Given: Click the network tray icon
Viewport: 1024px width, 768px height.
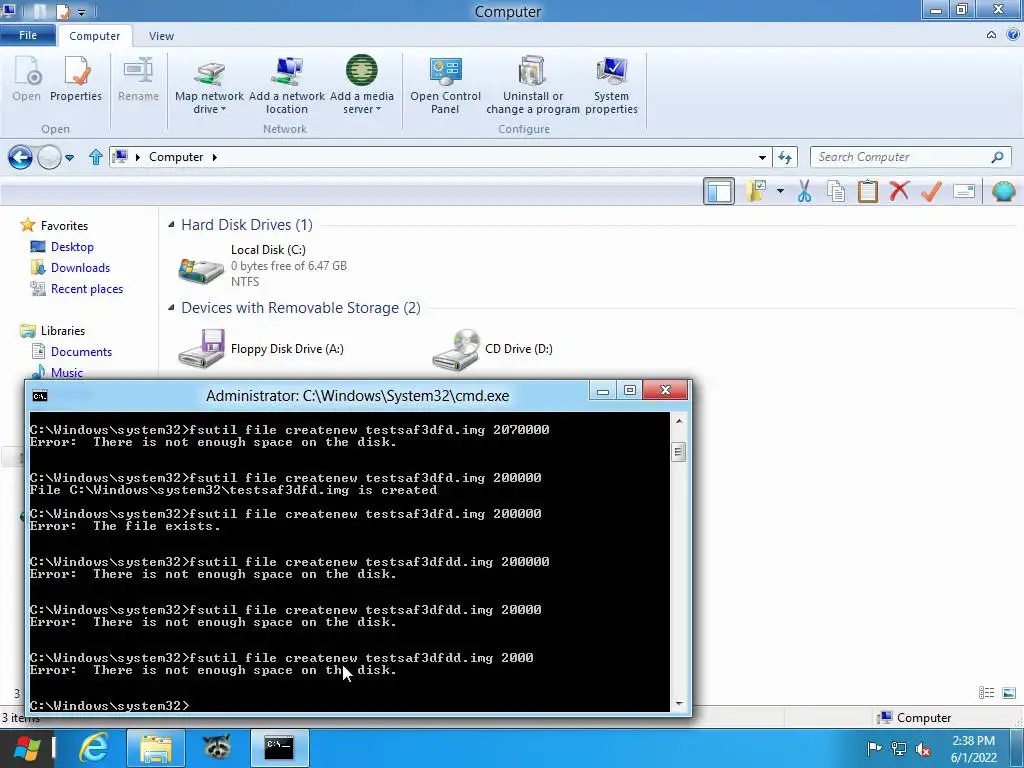Looking at the screenshot, I should tap(899, 749).
